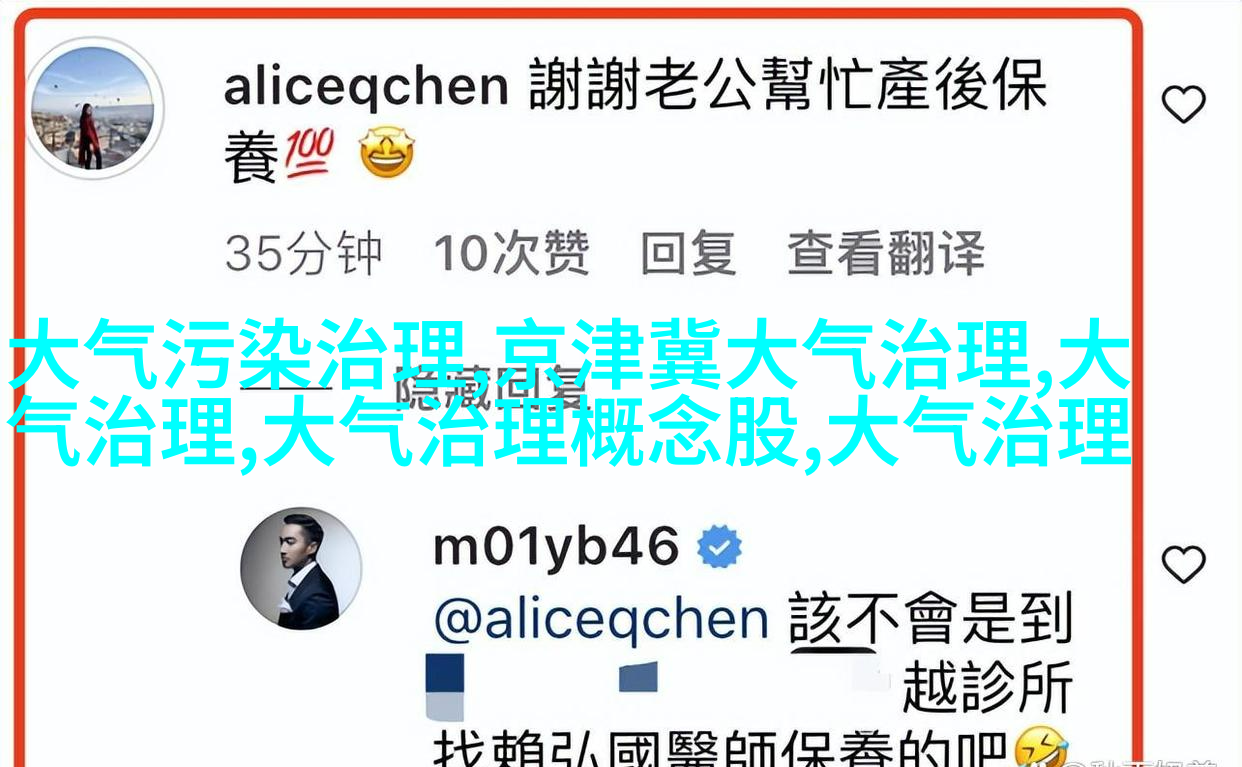This screenshot has height=767, width=1242.
Task: Open aliceqchen's profile picture
Action: (93, 107)
